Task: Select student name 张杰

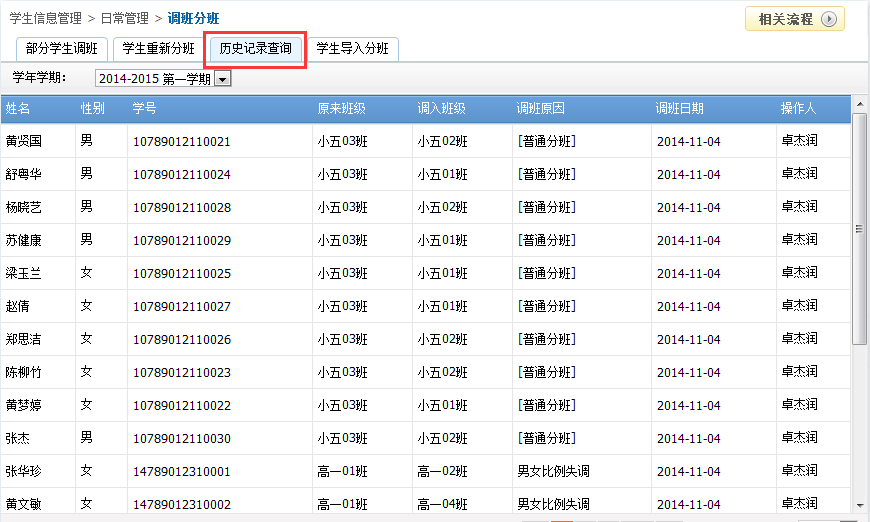Action: 18,438
